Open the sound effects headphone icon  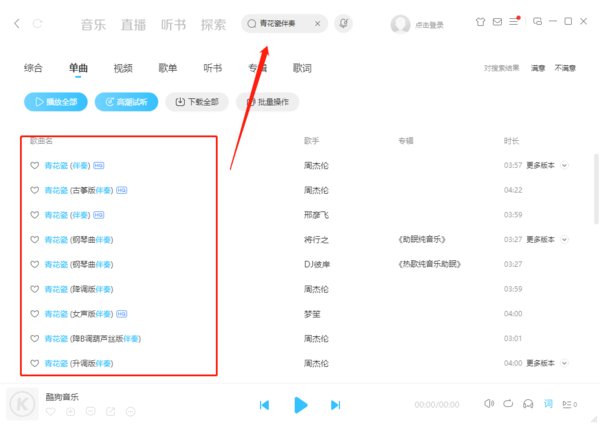click(528, 404)
